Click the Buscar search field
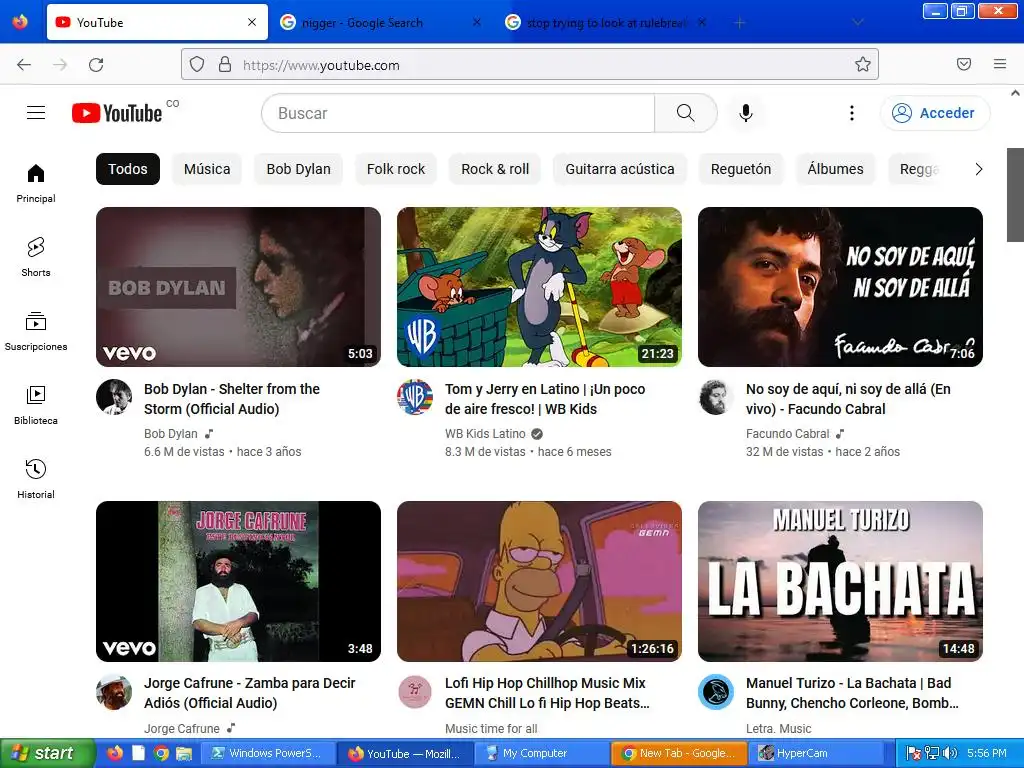Viewport: 1024px width, 768px height. [x=458, y=113]
